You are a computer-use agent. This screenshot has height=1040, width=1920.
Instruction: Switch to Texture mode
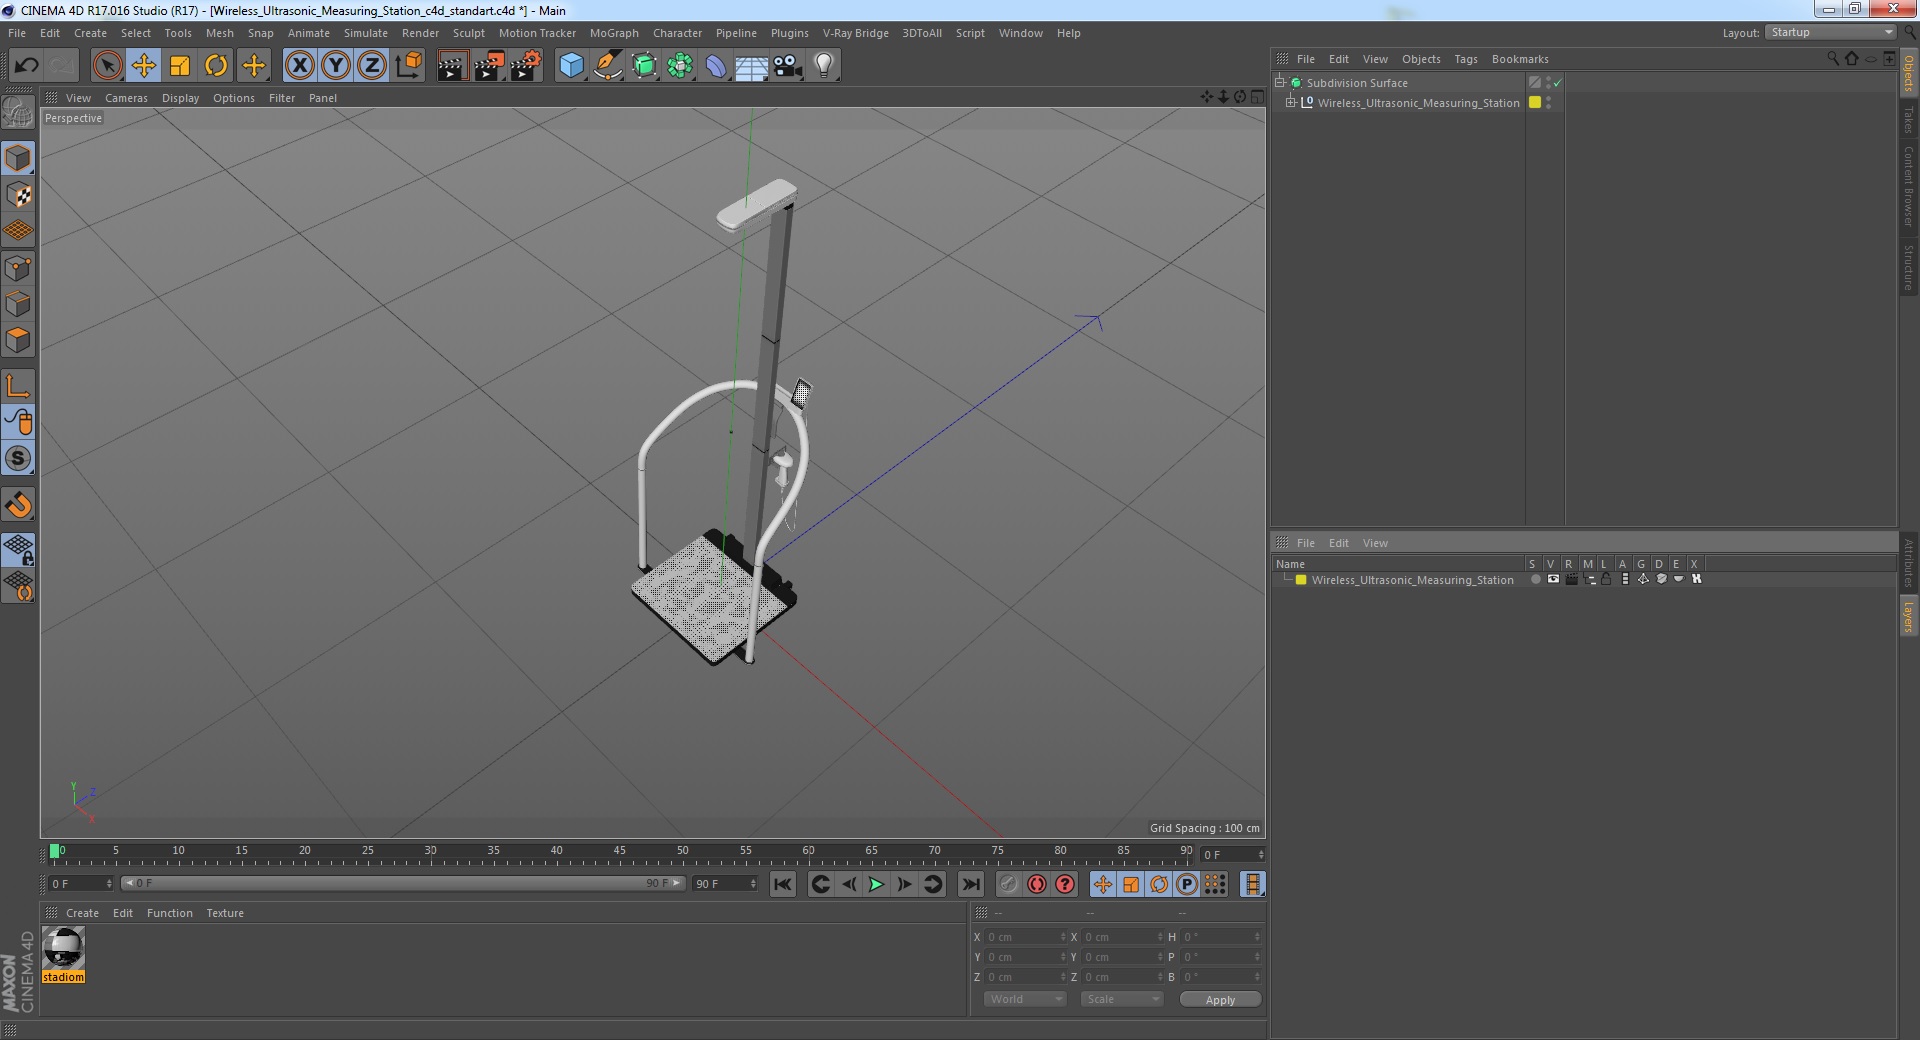point(18,195)
